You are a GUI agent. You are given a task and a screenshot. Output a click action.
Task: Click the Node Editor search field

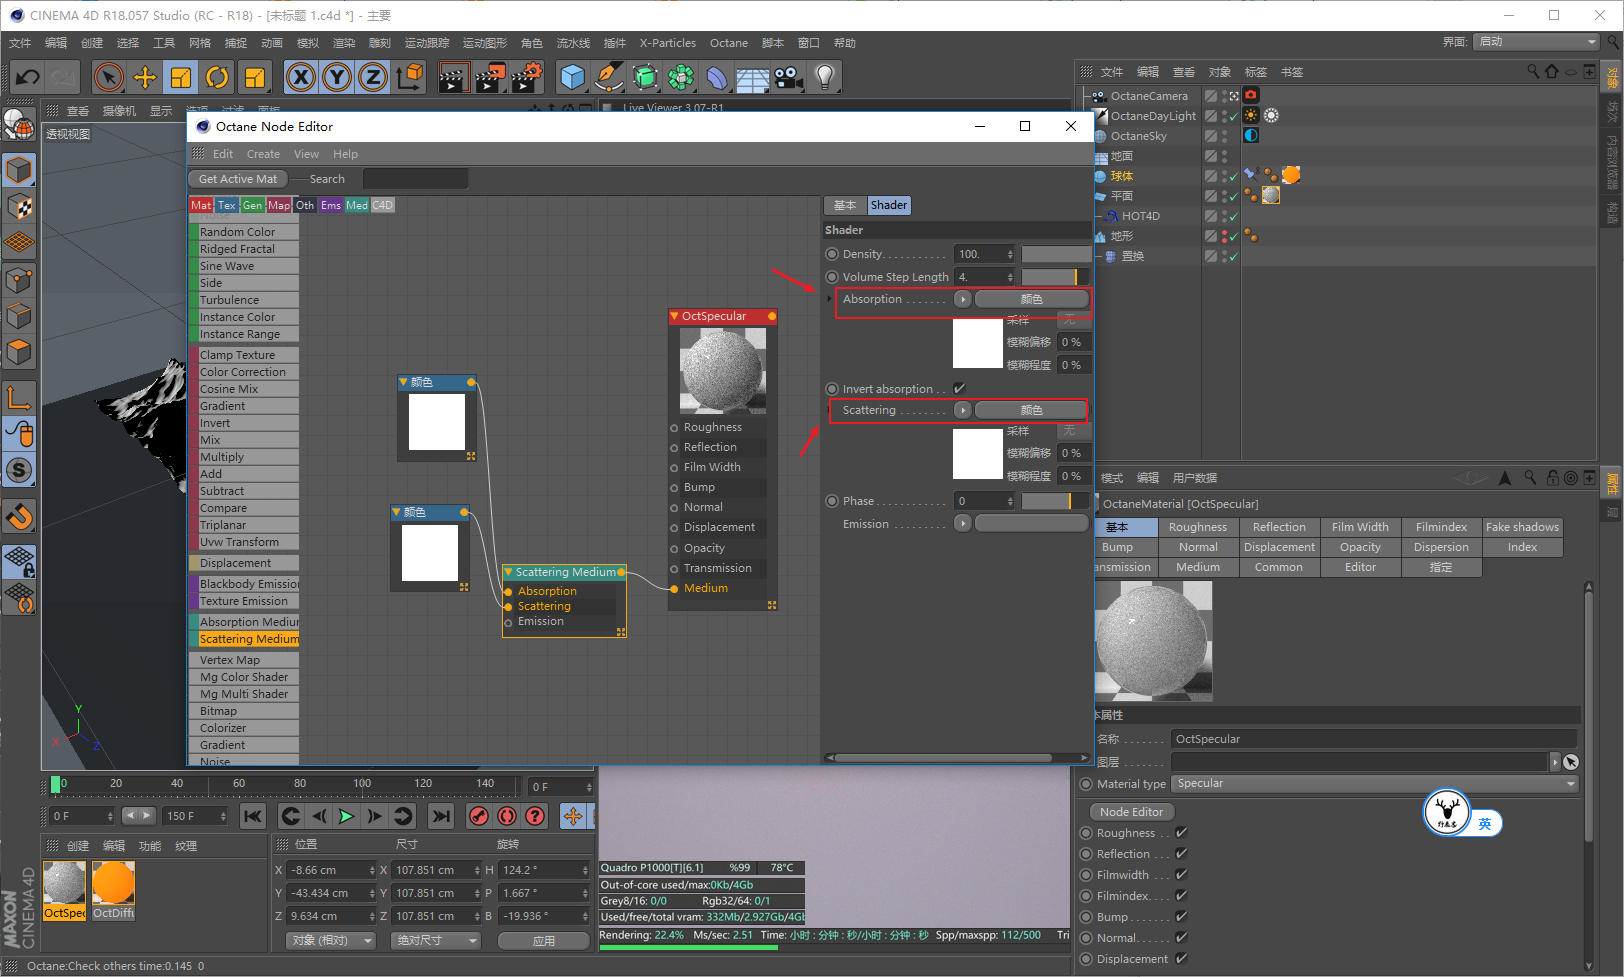(x=415, y=179)
